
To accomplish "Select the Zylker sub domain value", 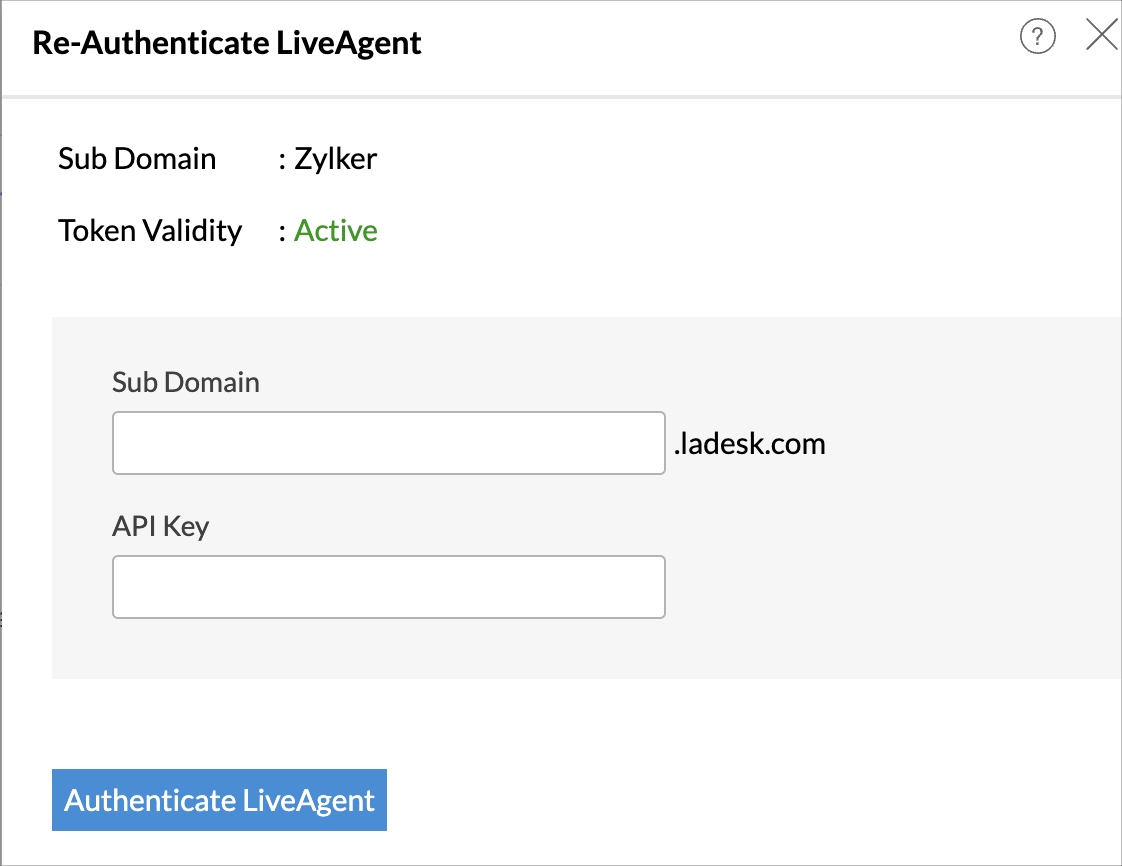I will 336,159.
